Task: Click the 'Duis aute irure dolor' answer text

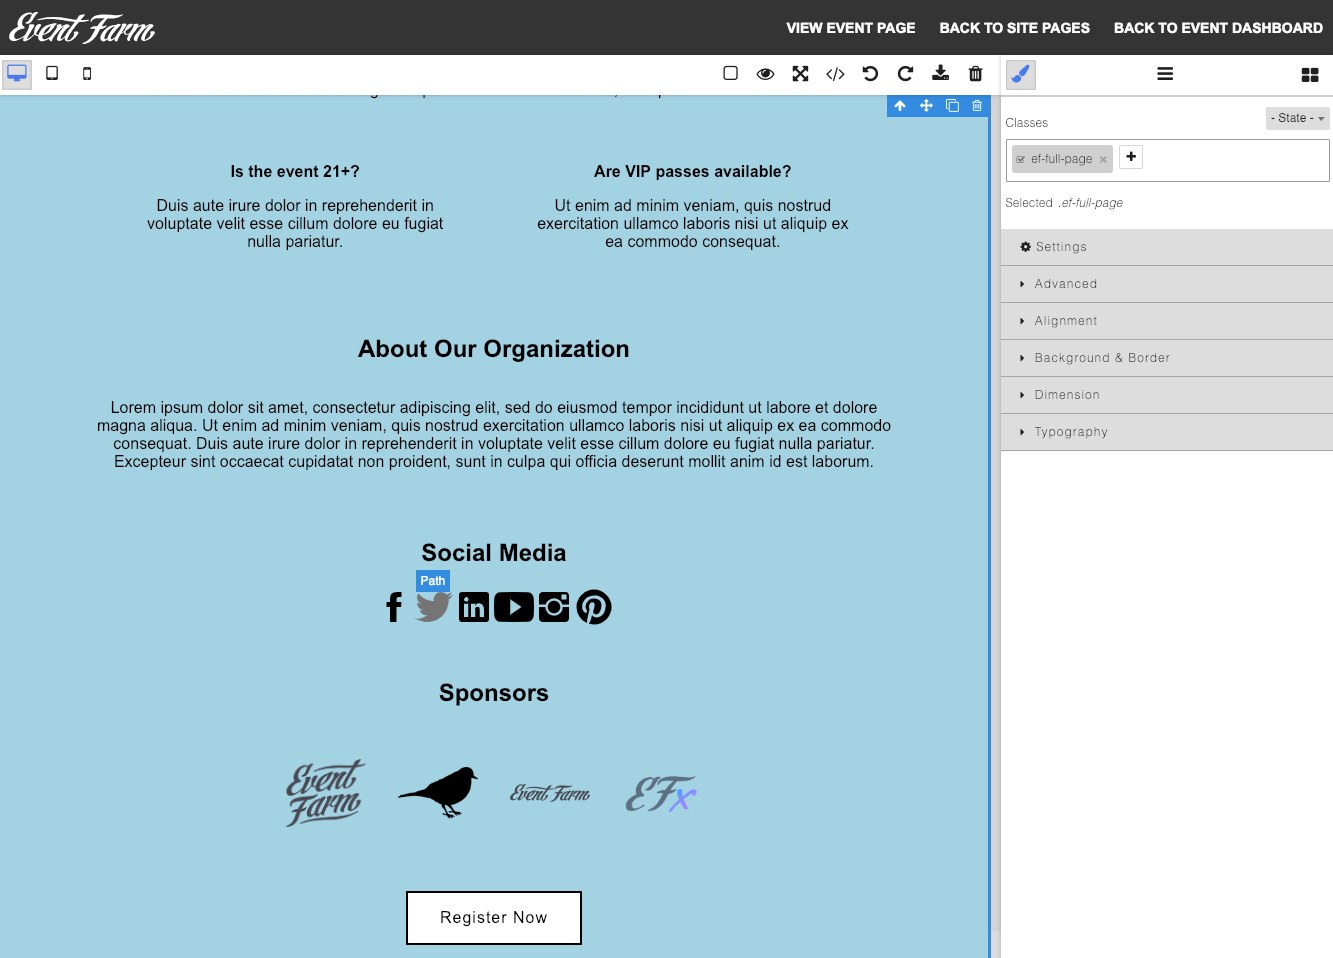Action: 295,224
